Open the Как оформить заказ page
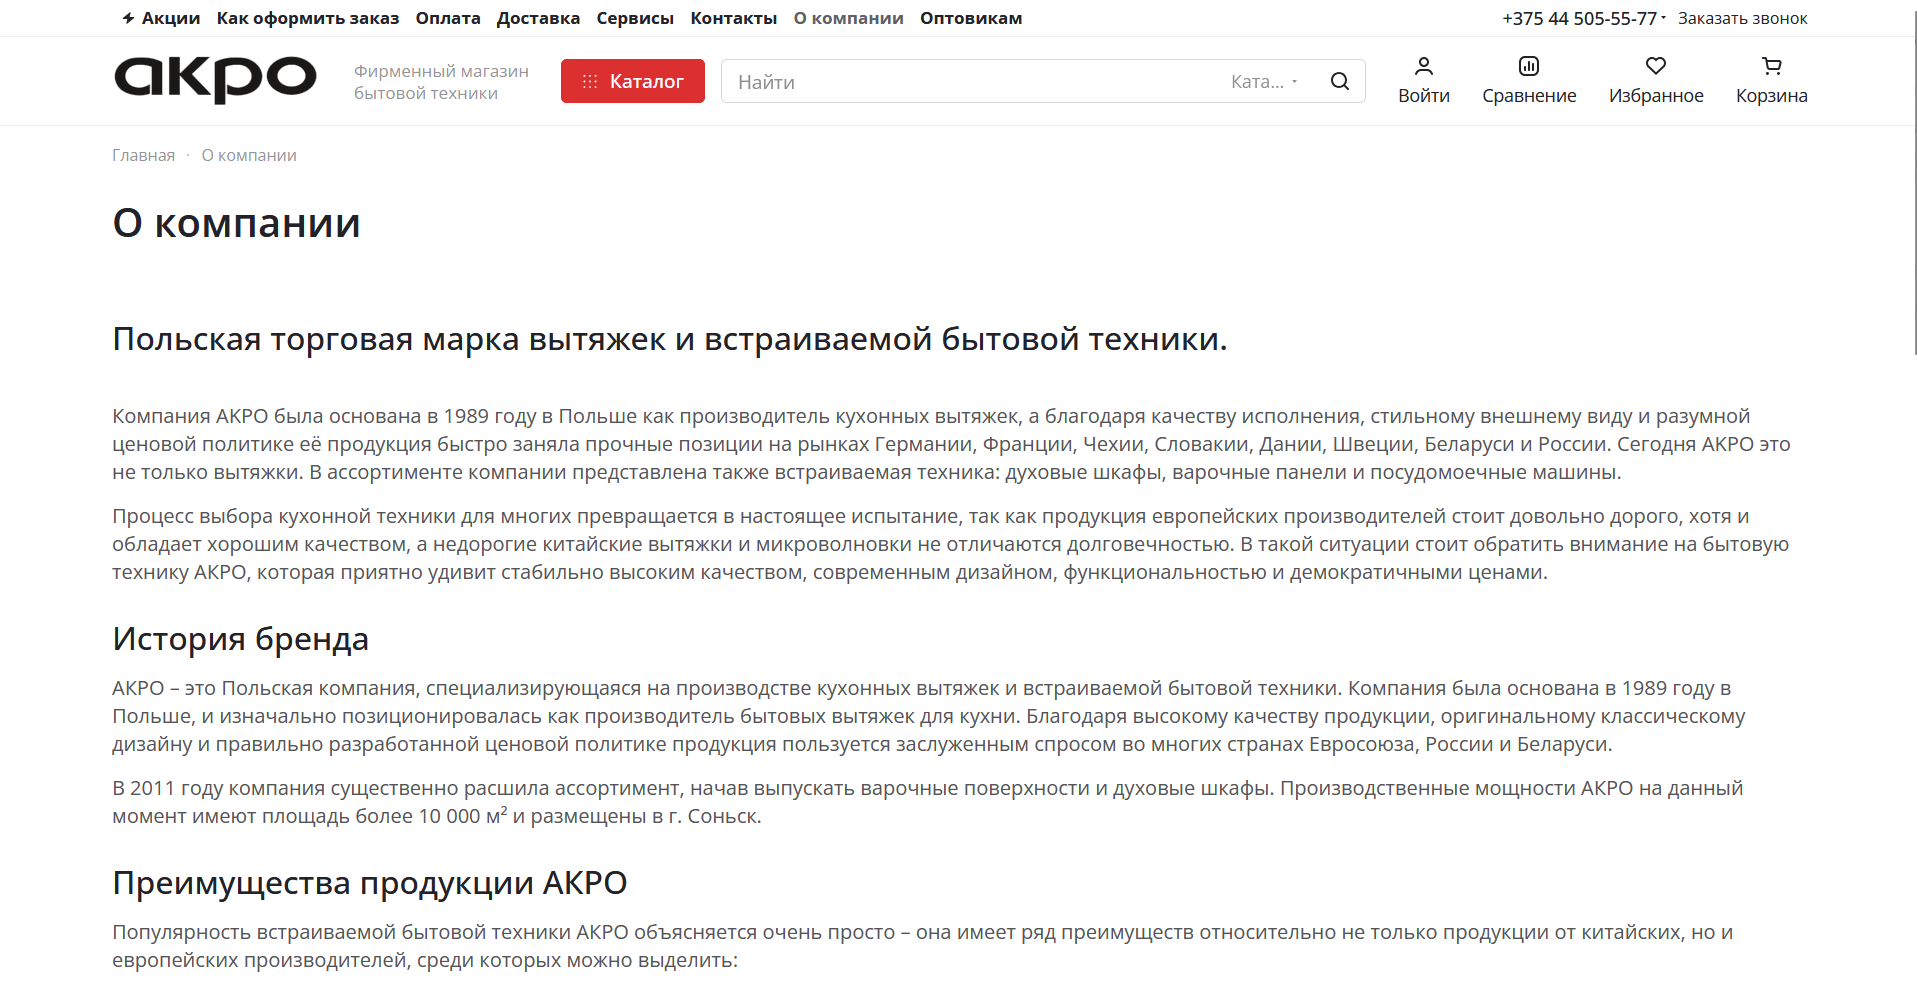The image size is (1917, 989). coord(307,18)
